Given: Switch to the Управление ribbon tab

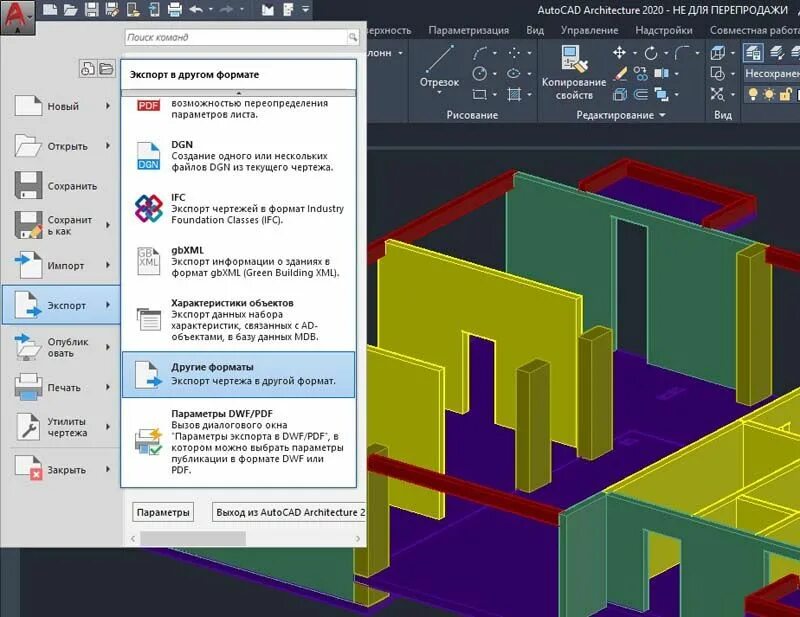Looking at the screenshot, I should click(x=589, y=30).
